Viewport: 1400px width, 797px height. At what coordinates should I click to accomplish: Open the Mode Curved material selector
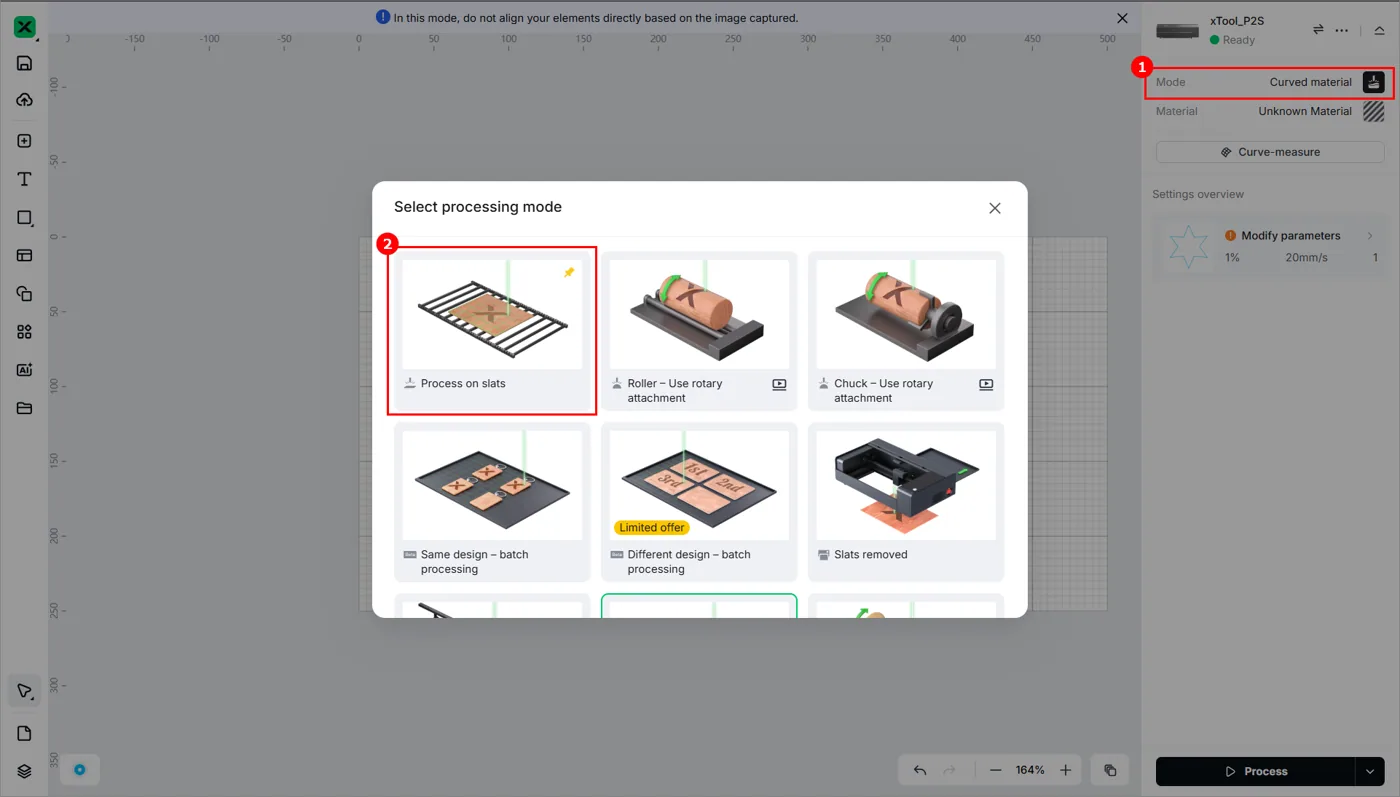(1269, 82)
